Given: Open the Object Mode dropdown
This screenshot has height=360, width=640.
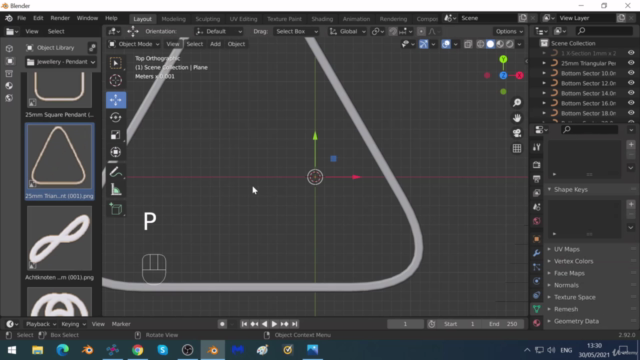Looking at the screenshot, I should pos(134,44).
